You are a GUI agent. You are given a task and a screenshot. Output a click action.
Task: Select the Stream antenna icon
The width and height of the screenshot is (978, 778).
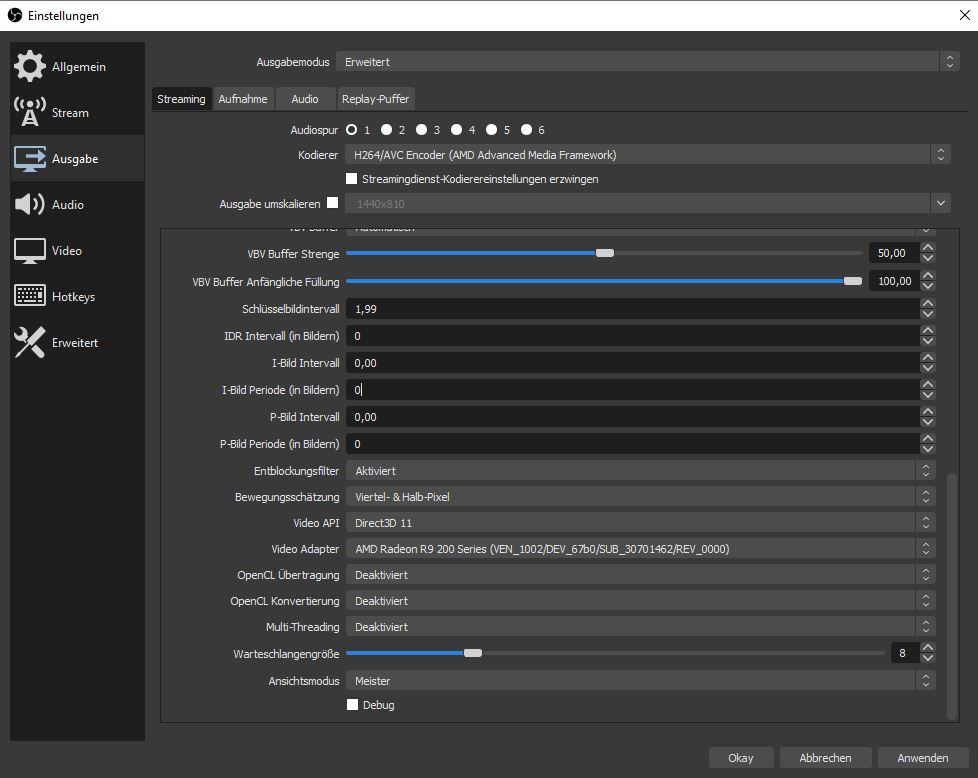pyautogui.click(x=30, y=113)
